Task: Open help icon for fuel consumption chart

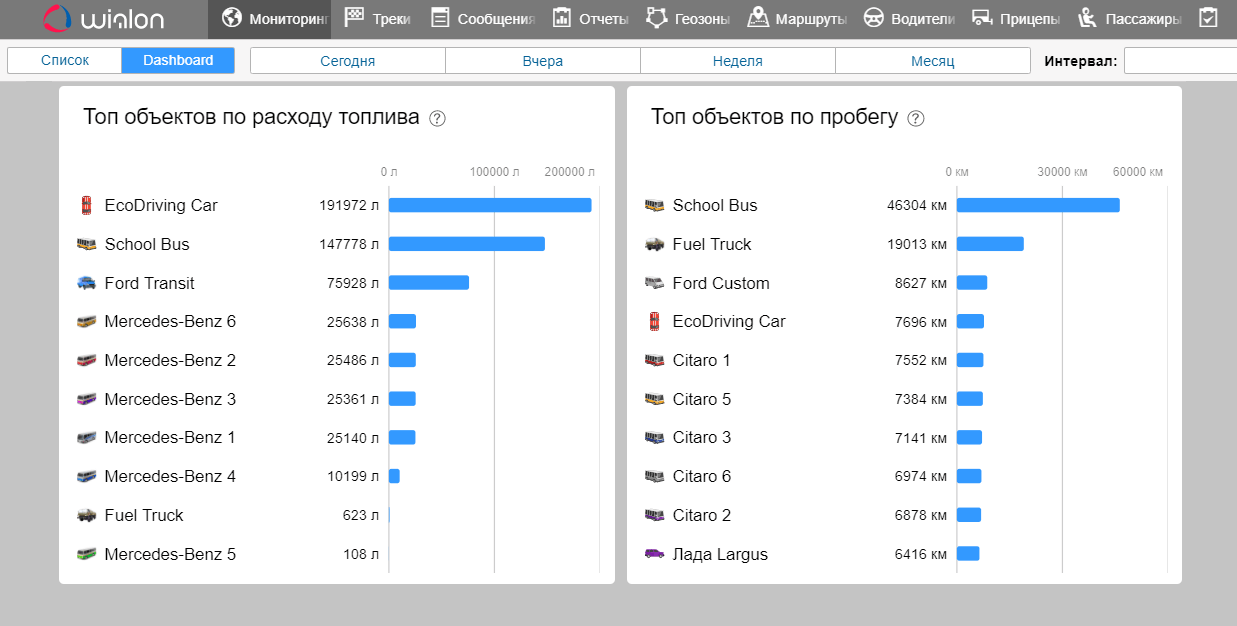Action: tap(437, 118)
